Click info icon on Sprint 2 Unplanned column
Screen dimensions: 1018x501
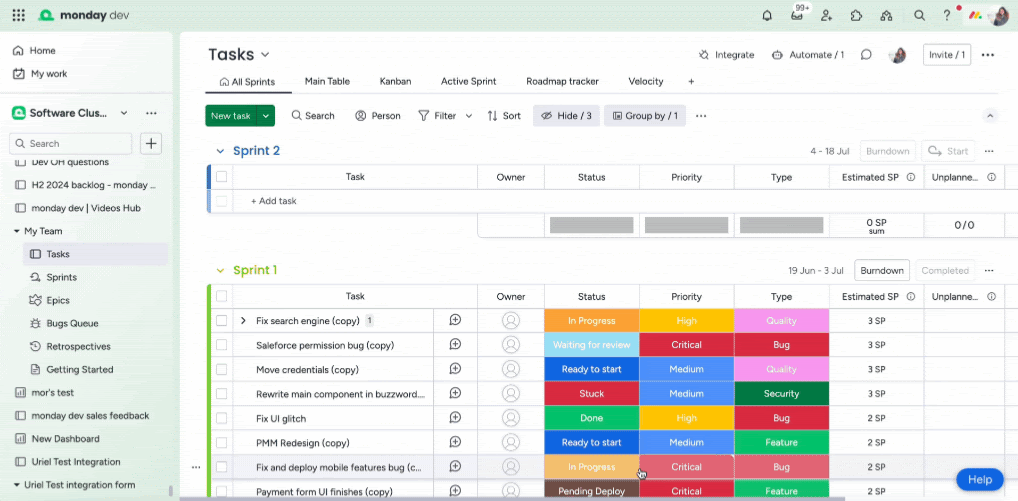pyautogui.click(x=991, y=177)
